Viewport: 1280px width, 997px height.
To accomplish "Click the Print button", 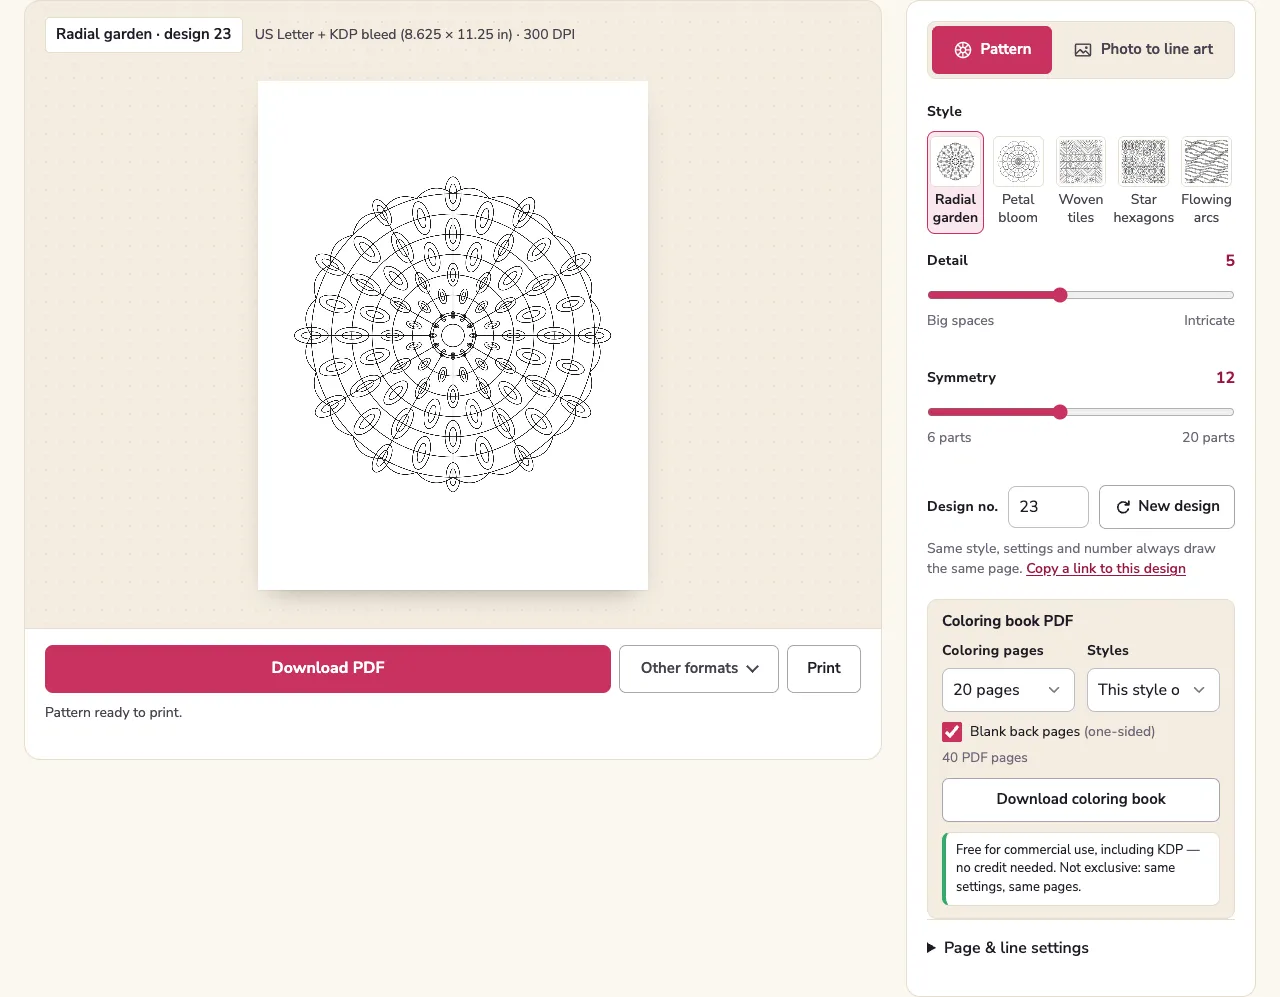I will click(x=824, y=669).
